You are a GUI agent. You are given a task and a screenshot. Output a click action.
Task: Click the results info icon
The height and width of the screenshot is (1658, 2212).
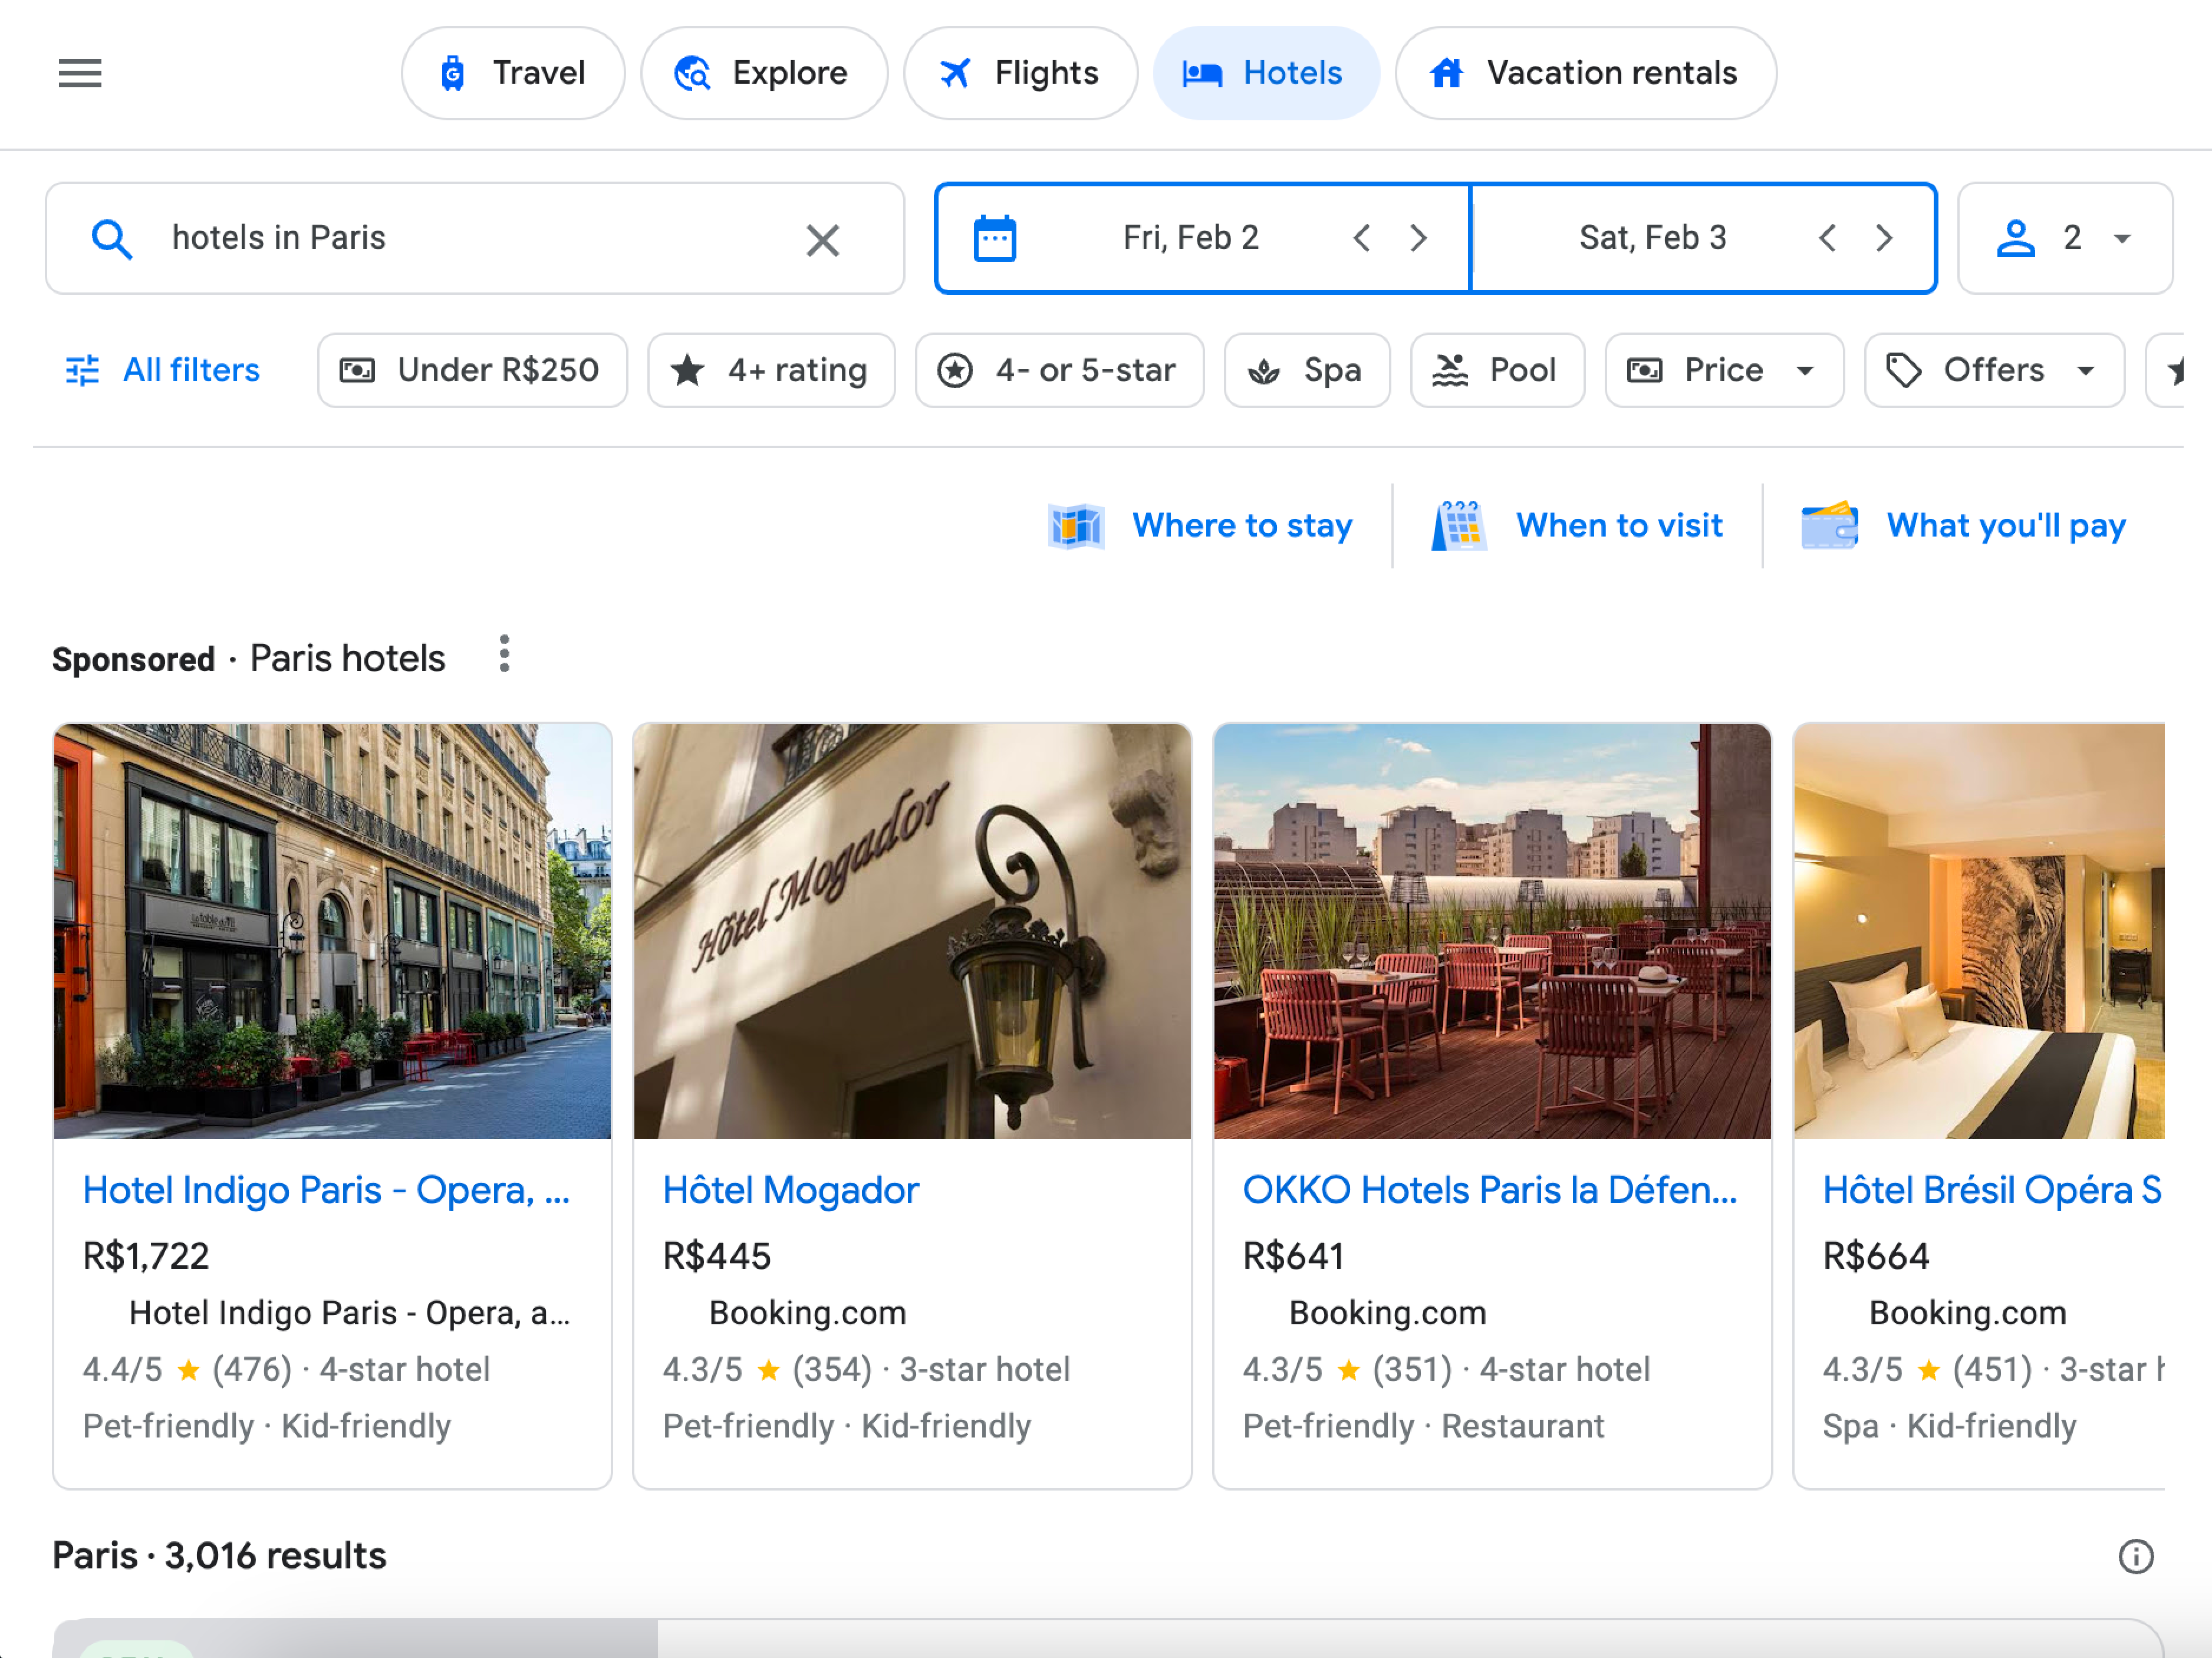[2135, 1556]
